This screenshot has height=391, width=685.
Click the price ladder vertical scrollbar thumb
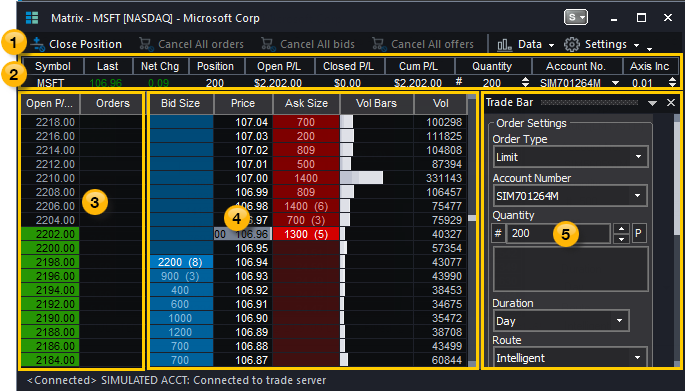pyautogui.click(x=472, y=218)
